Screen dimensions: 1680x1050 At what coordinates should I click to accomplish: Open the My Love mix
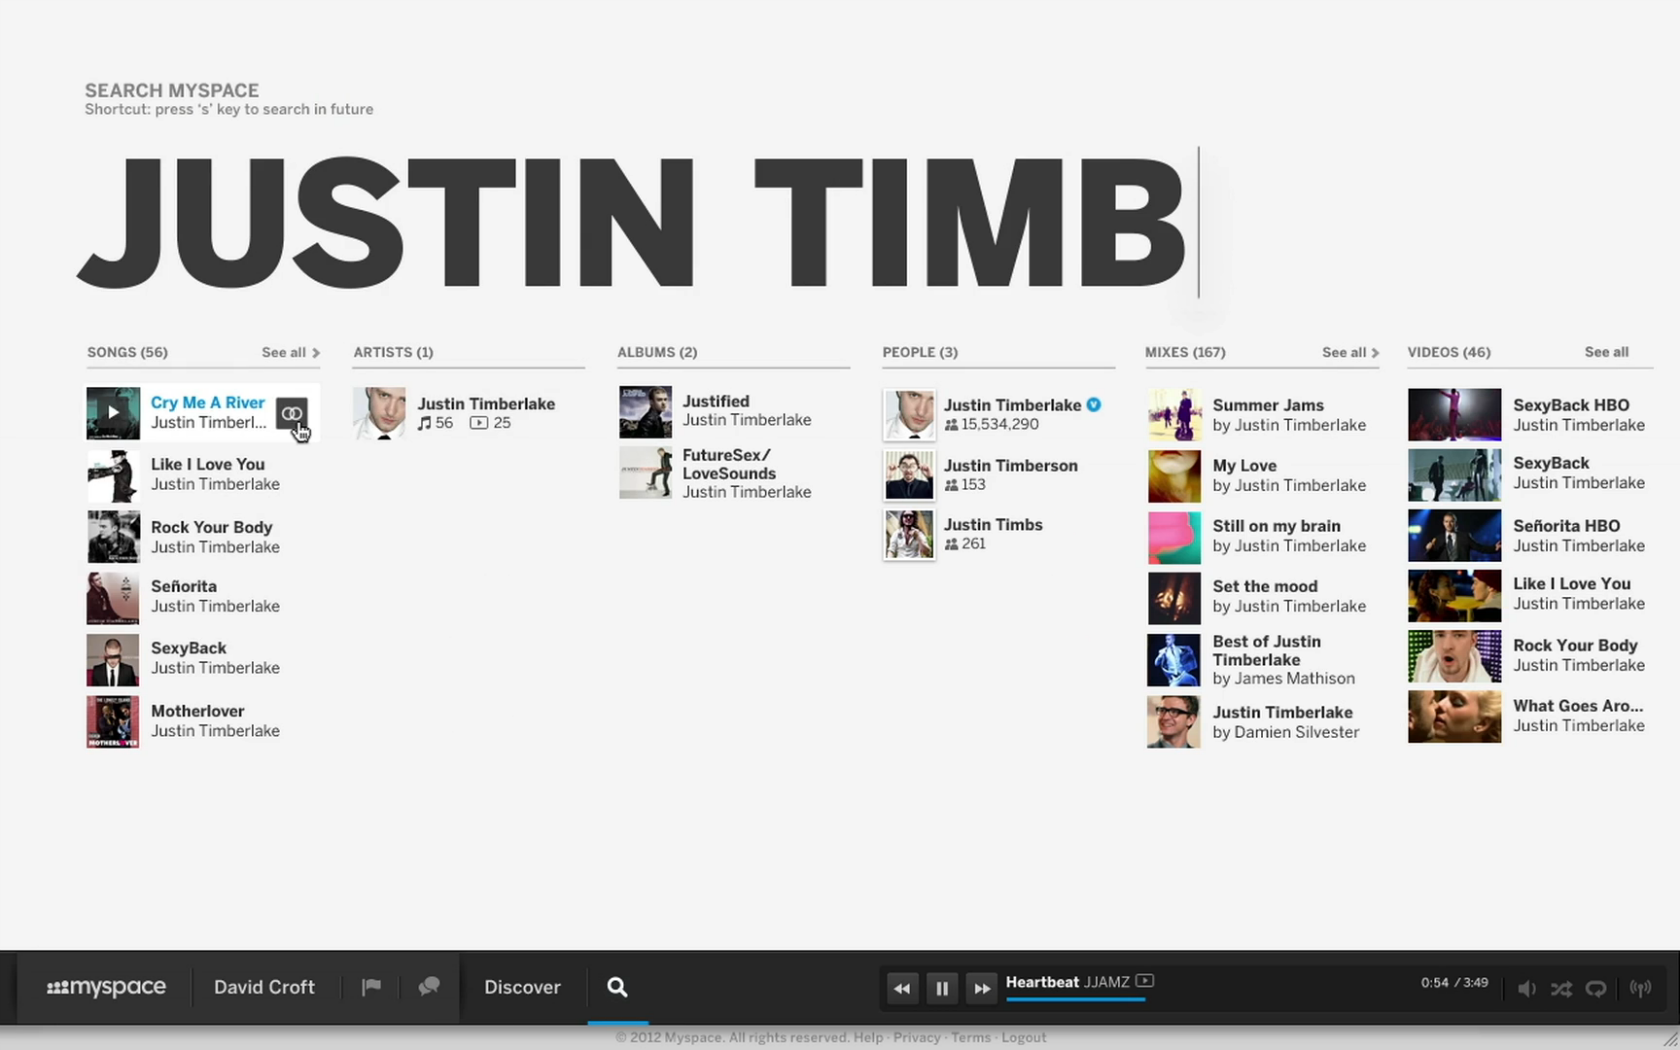[1245, 465]
